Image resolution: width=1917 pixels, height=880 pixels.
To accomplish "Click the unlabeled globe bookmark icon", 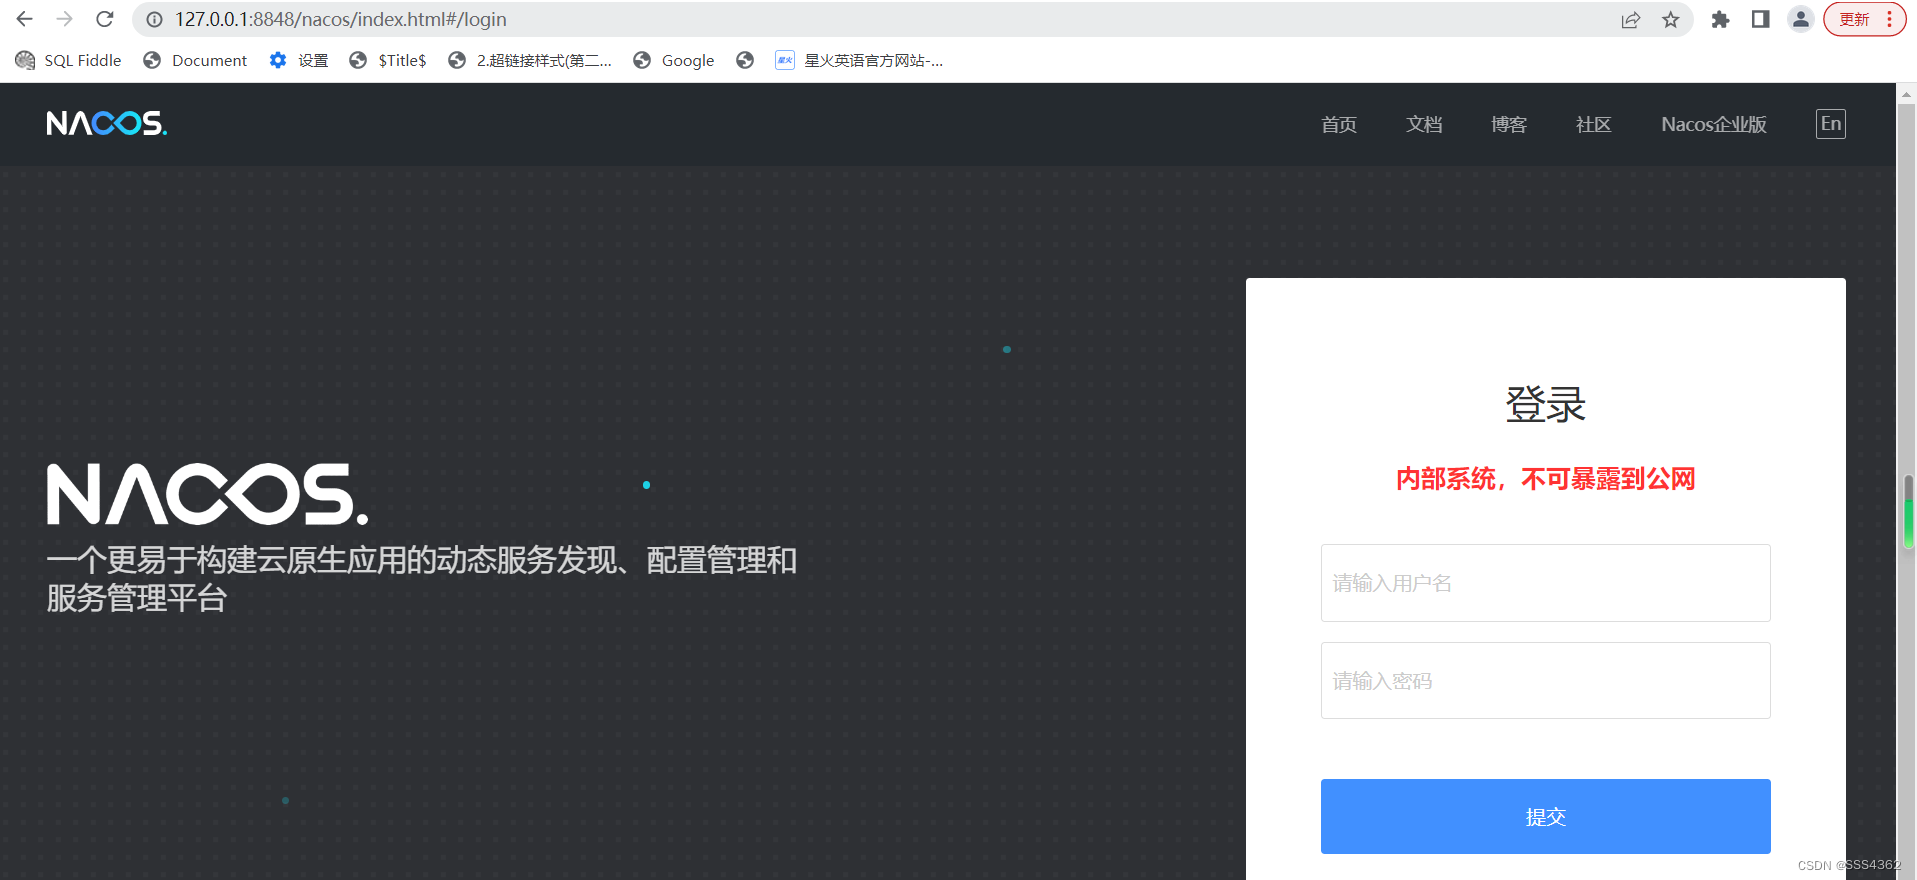I will click(745, 60).
